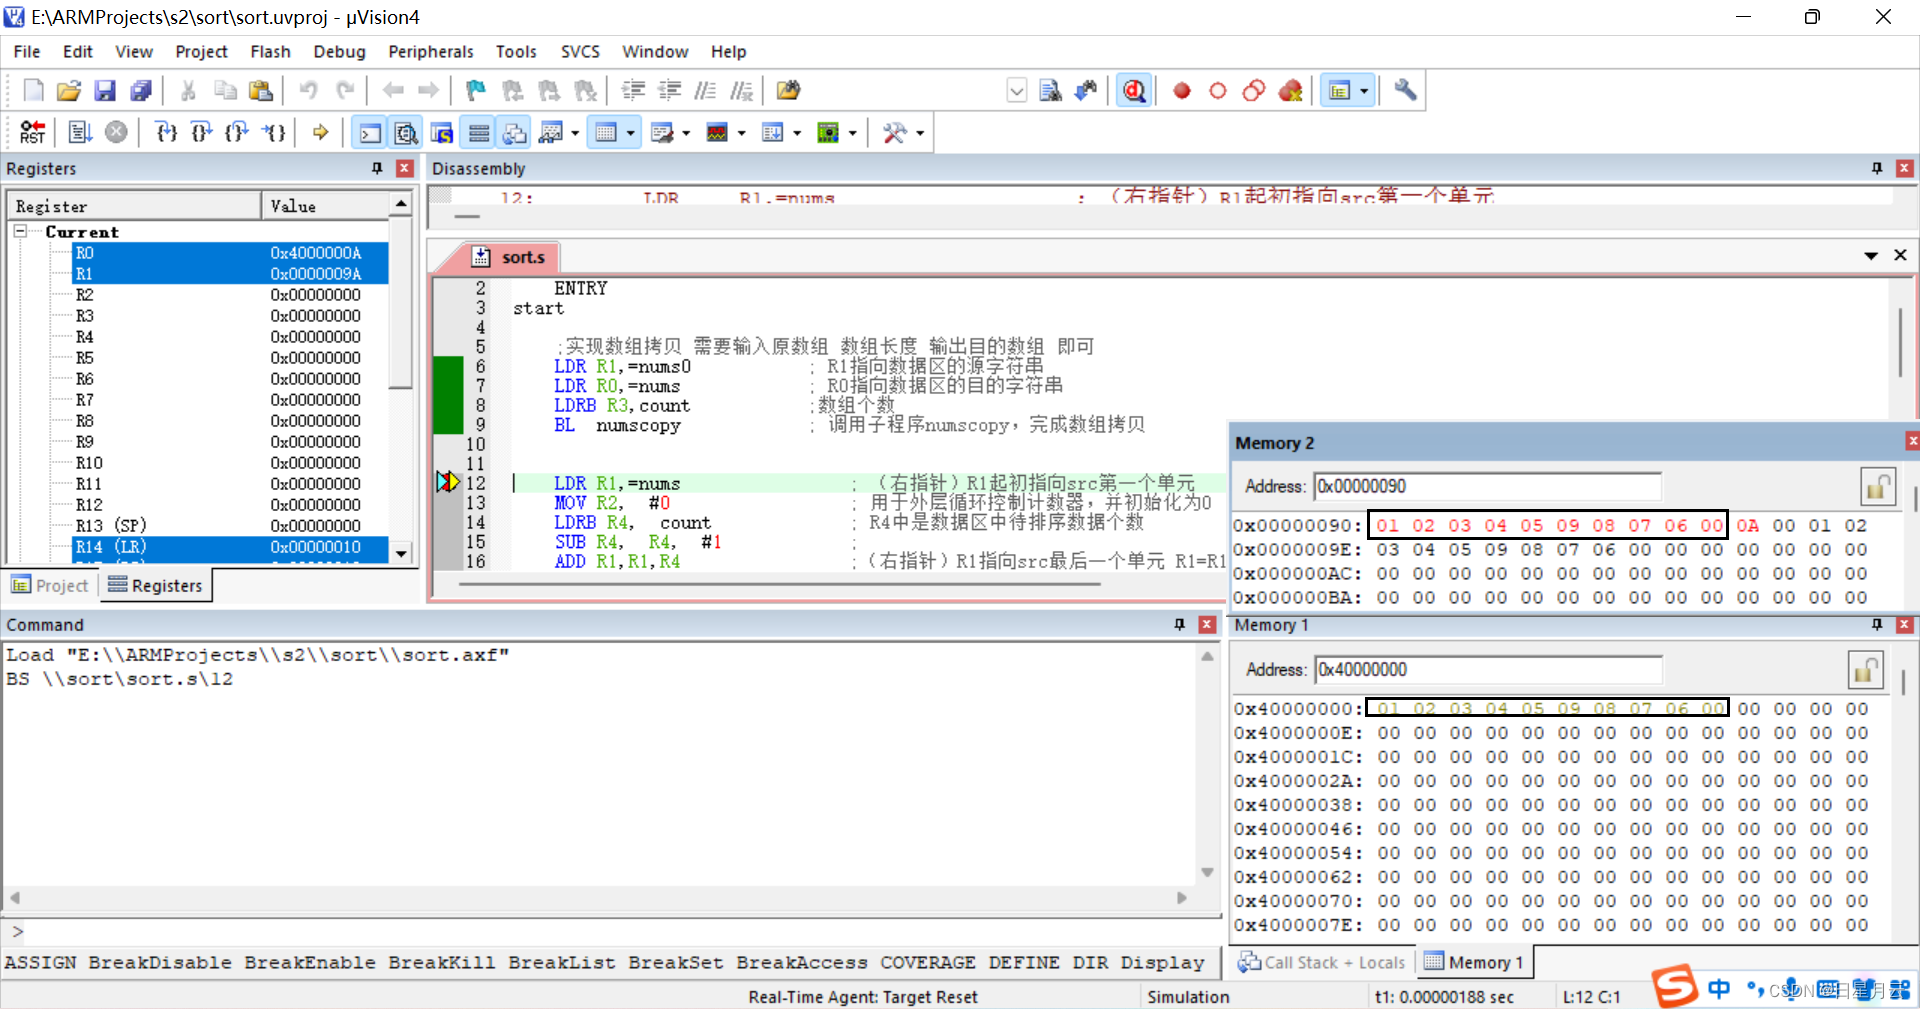Viewport: 1920px width, 1009px height.
Task: Open the Toolbox dropdown arrow
Action: pos(920,132)
